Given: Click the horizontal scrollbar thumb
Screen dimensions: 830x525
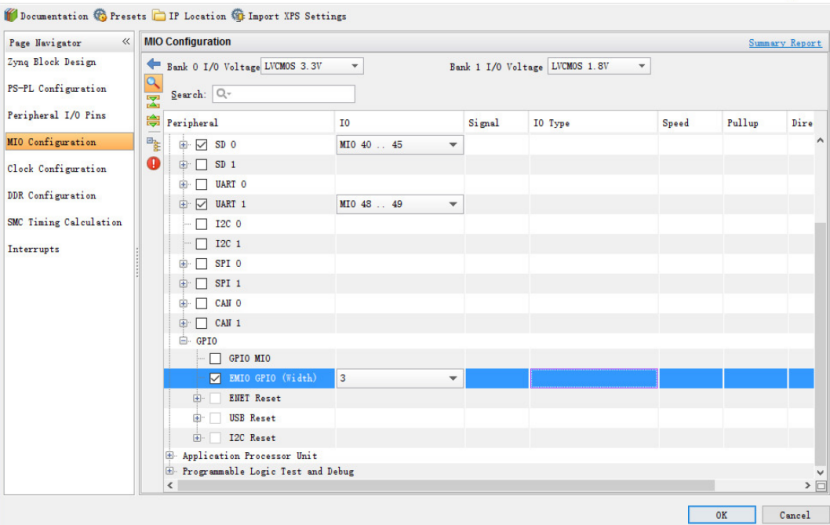Looking at the screenshot, I should [x=446, y=485].
